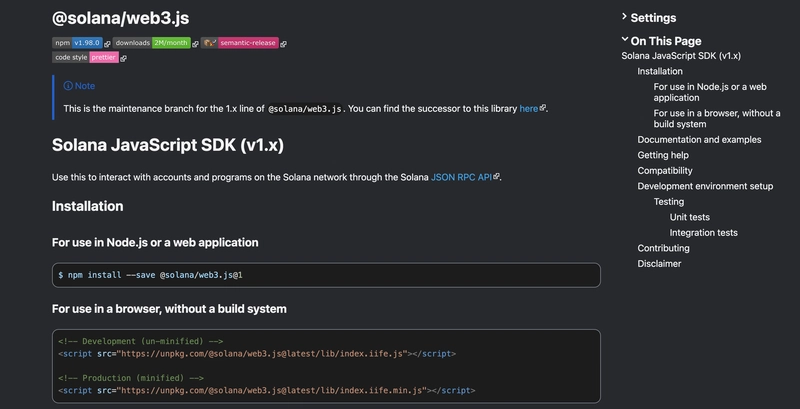Collapse the On This Page section

click(661, 41)
